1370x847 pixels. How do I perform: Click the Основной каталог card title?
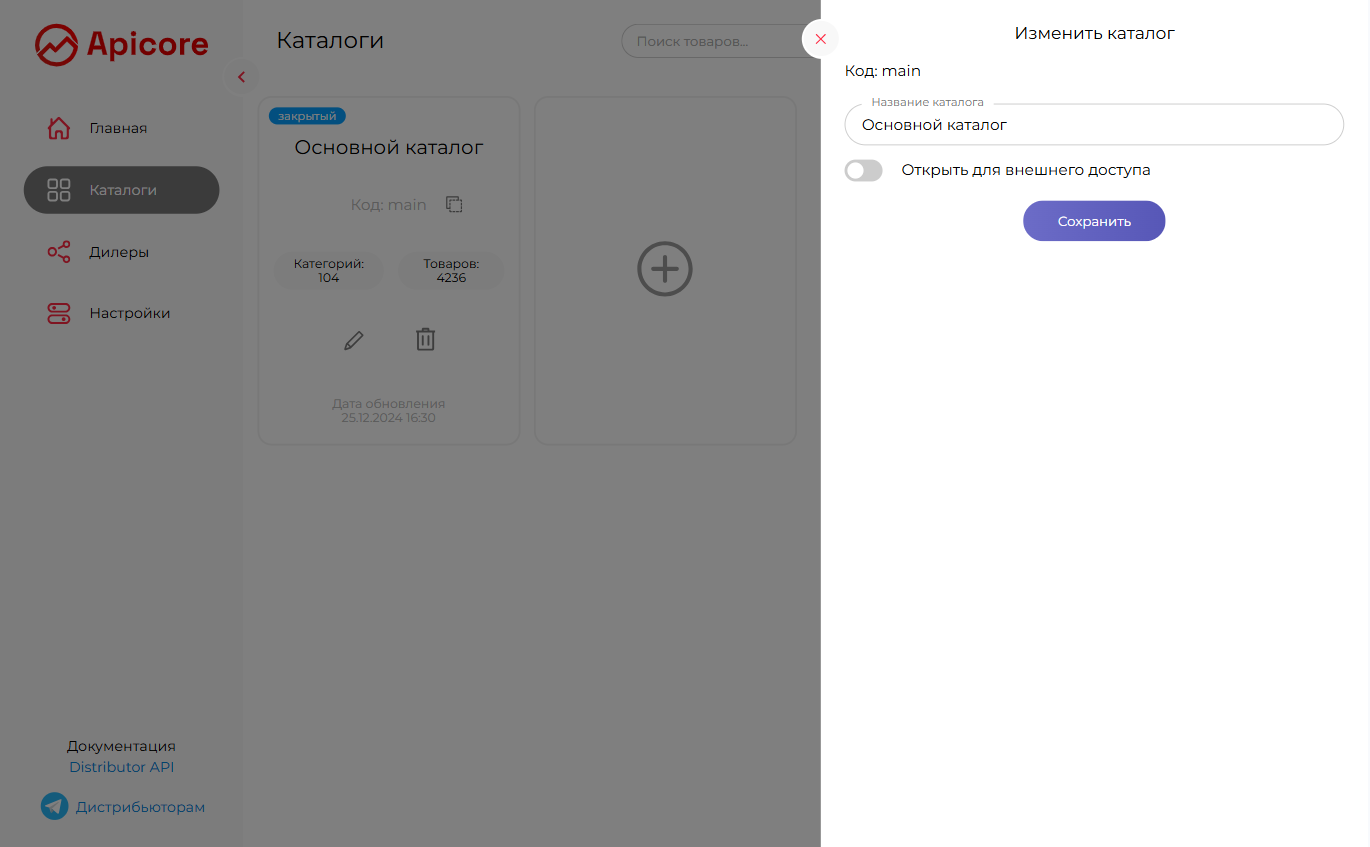[x=389, y=148]
